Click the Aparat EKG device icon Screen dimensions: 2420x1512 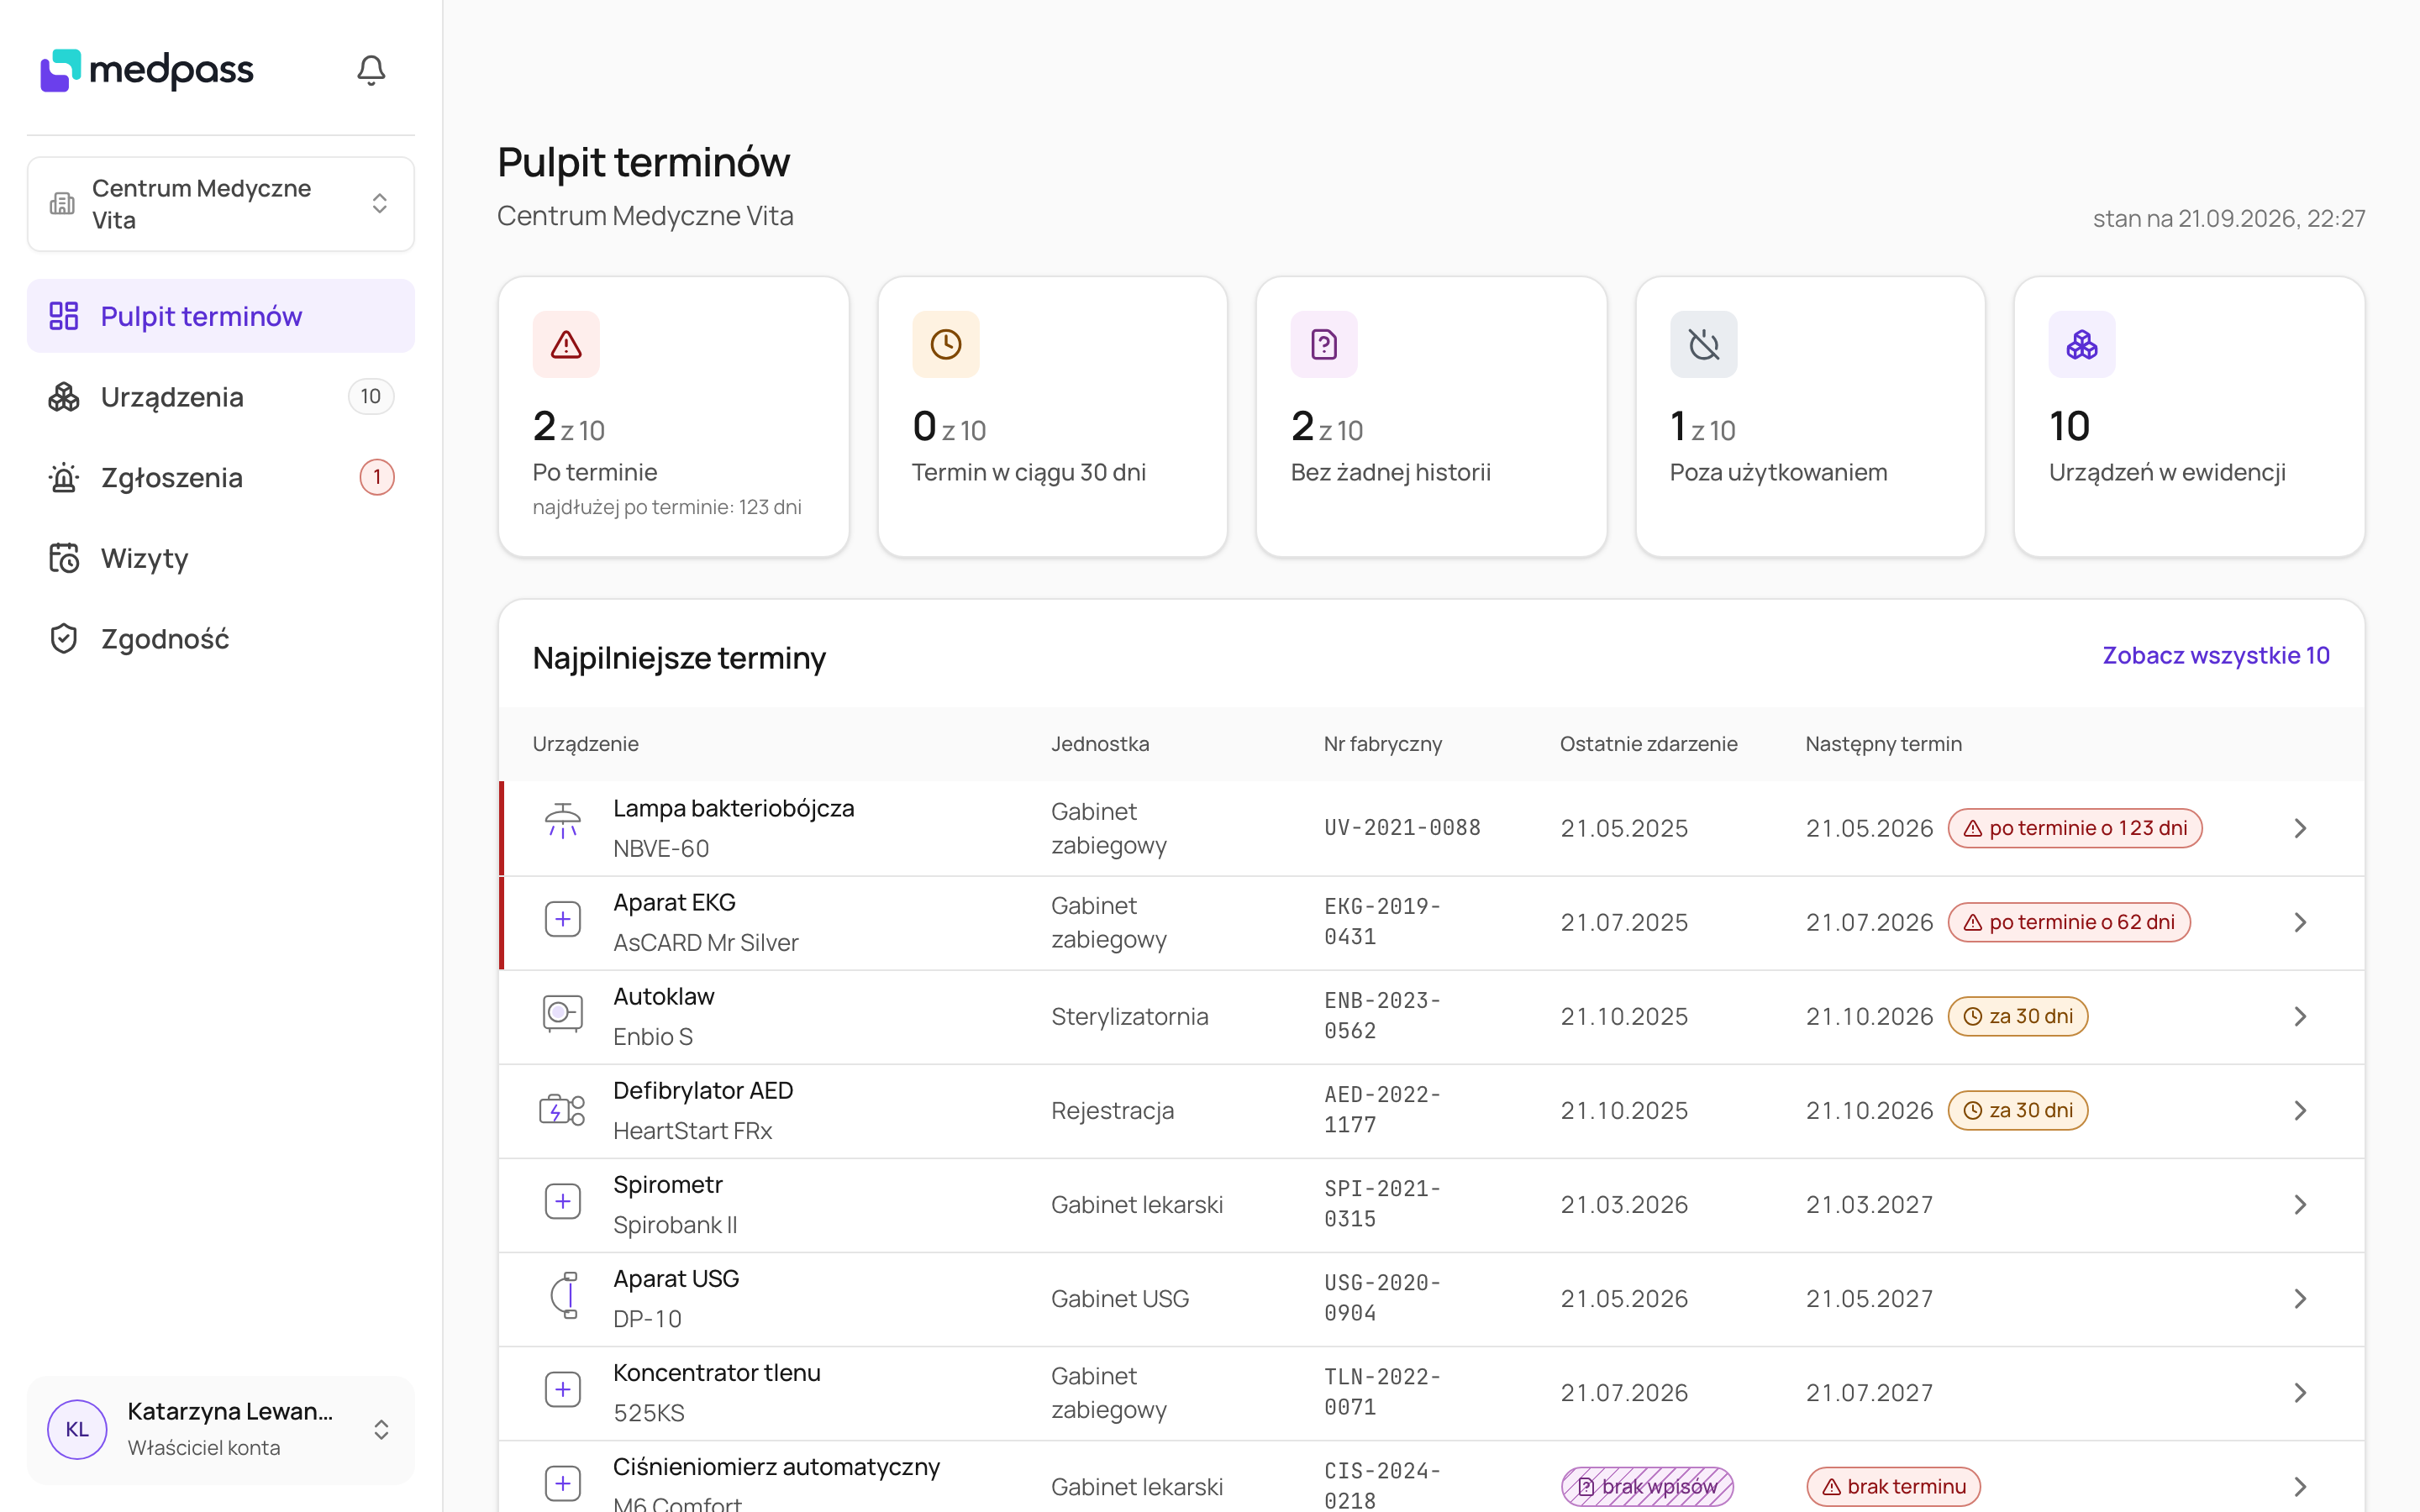(563, 919)
